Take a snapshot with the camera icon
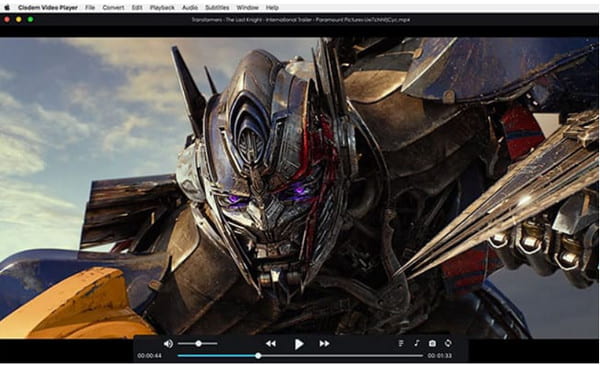Viewport: 600px width, 365px height. pos(432,343)
